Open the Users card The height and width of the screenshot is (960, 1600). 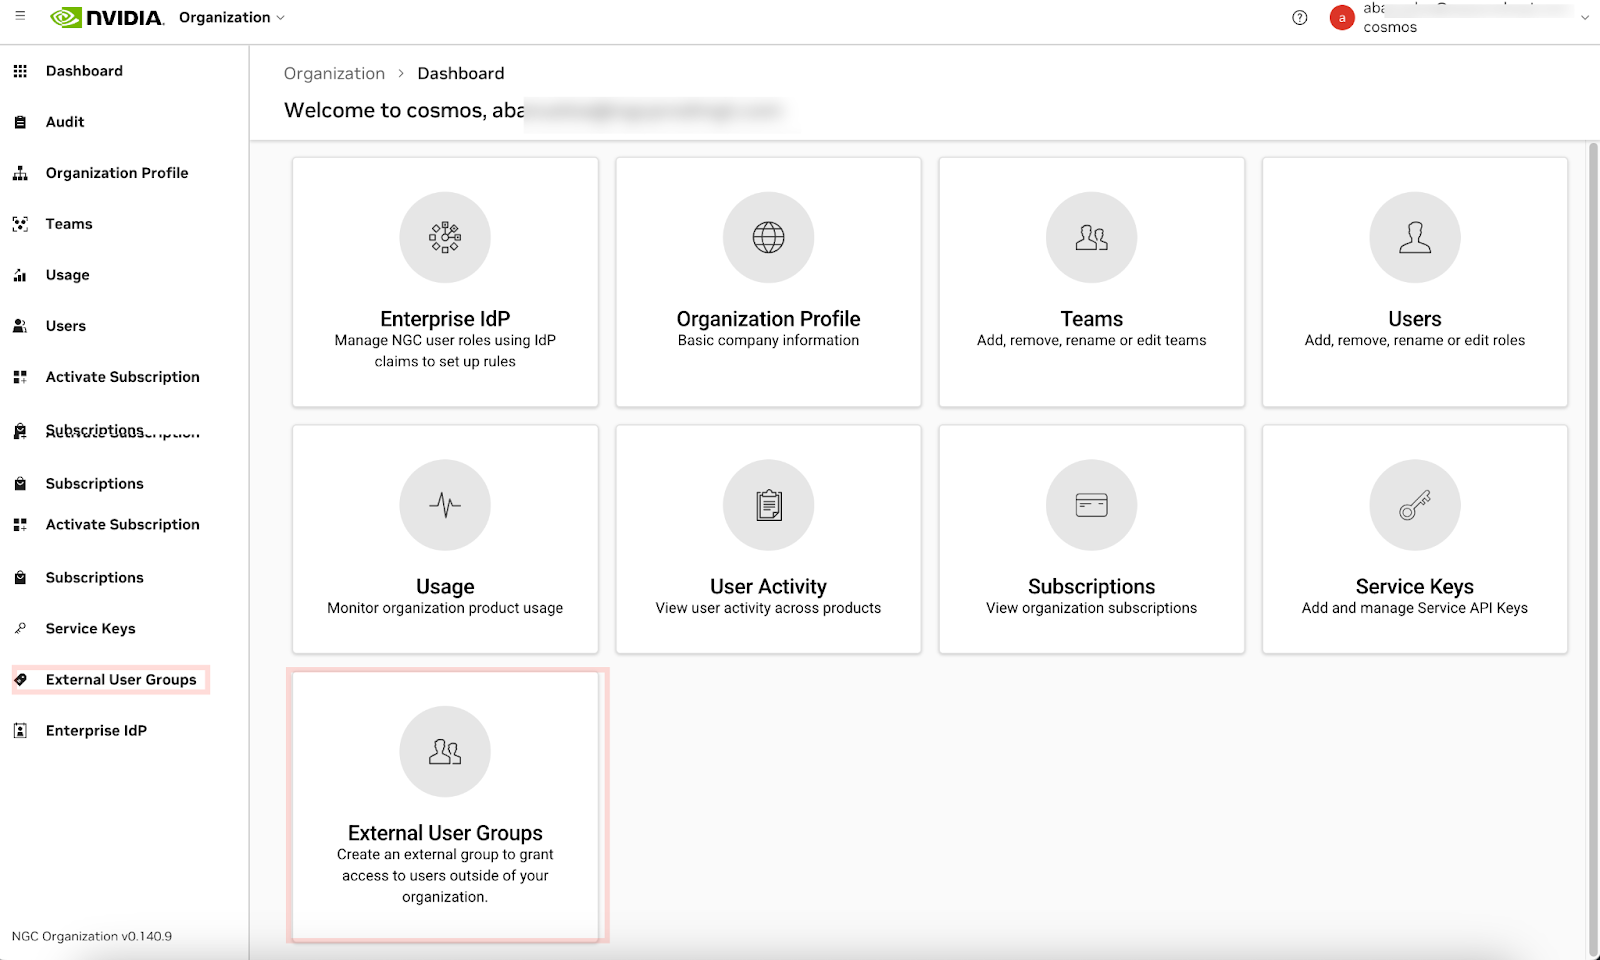(1415, 282)
